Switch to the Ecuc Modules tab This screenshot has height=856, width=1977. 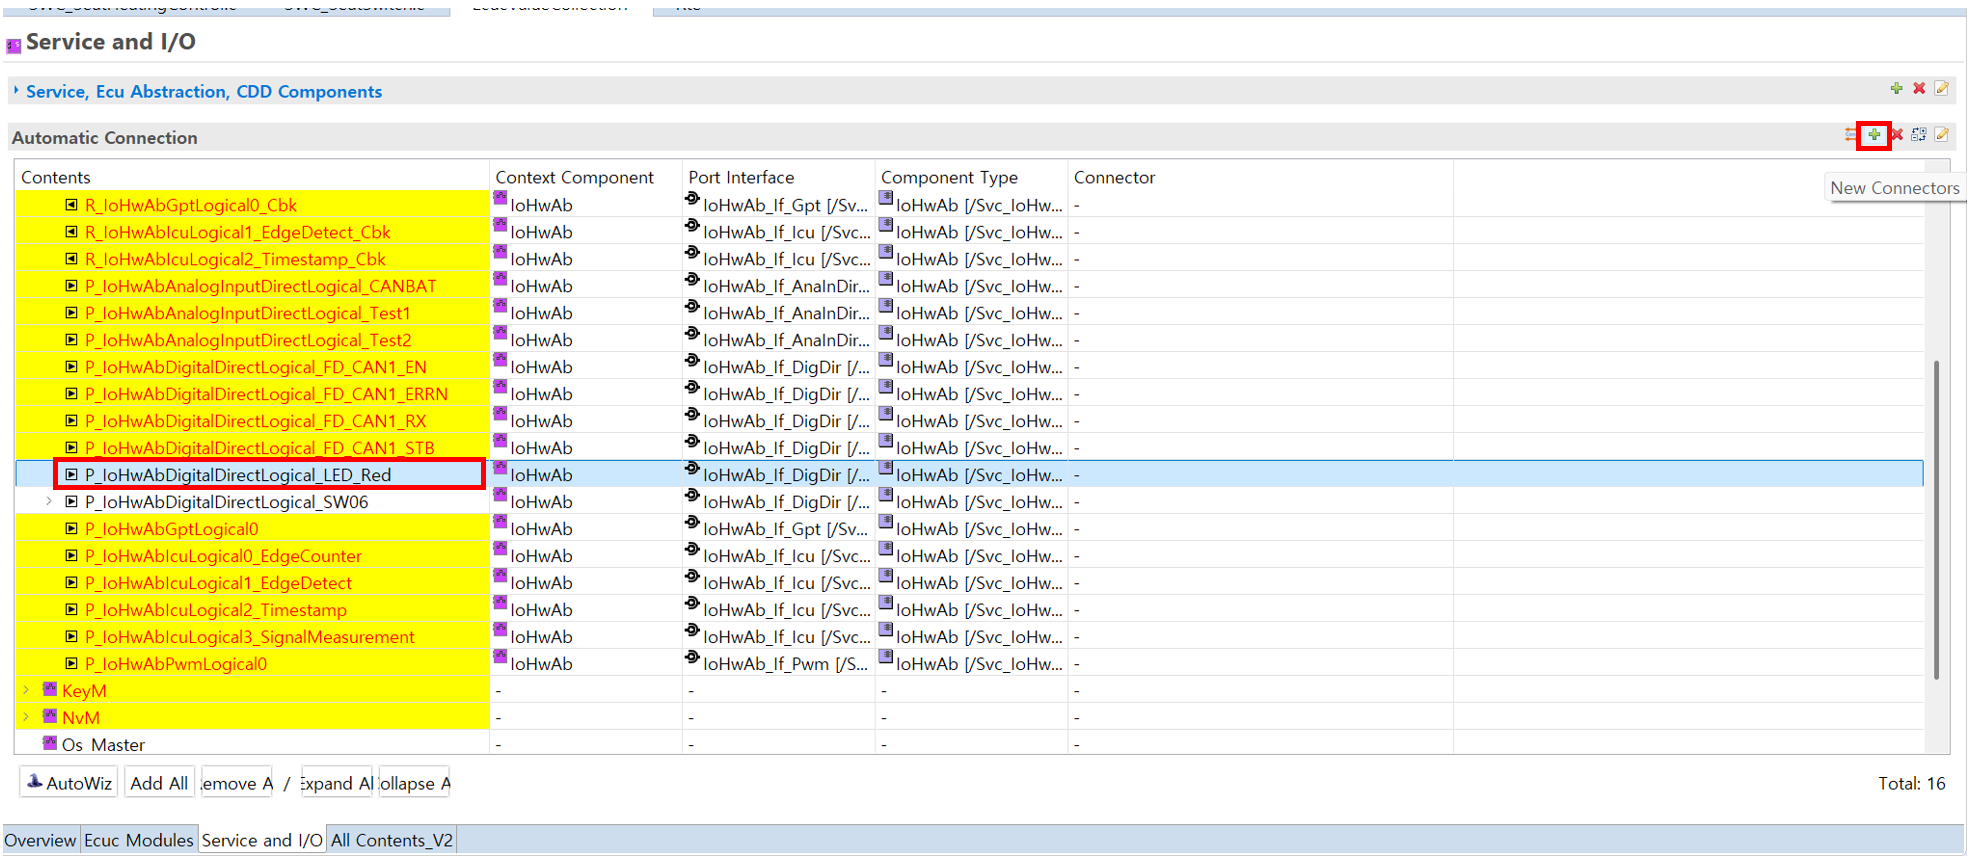138,840
